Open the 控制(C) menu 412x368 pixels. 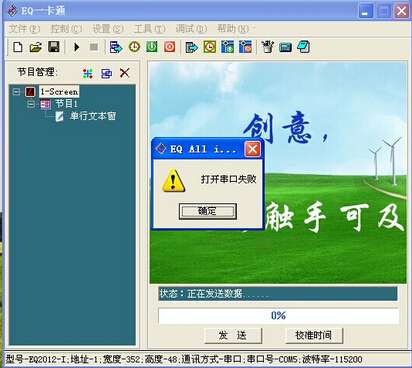66,29
